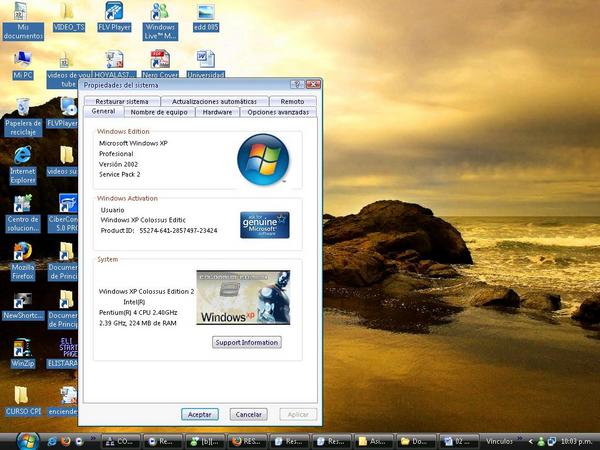Launch the CiberControl 5.0 PRO shortcut
This screenshot has width=600, height=450.
coord(65,214)
